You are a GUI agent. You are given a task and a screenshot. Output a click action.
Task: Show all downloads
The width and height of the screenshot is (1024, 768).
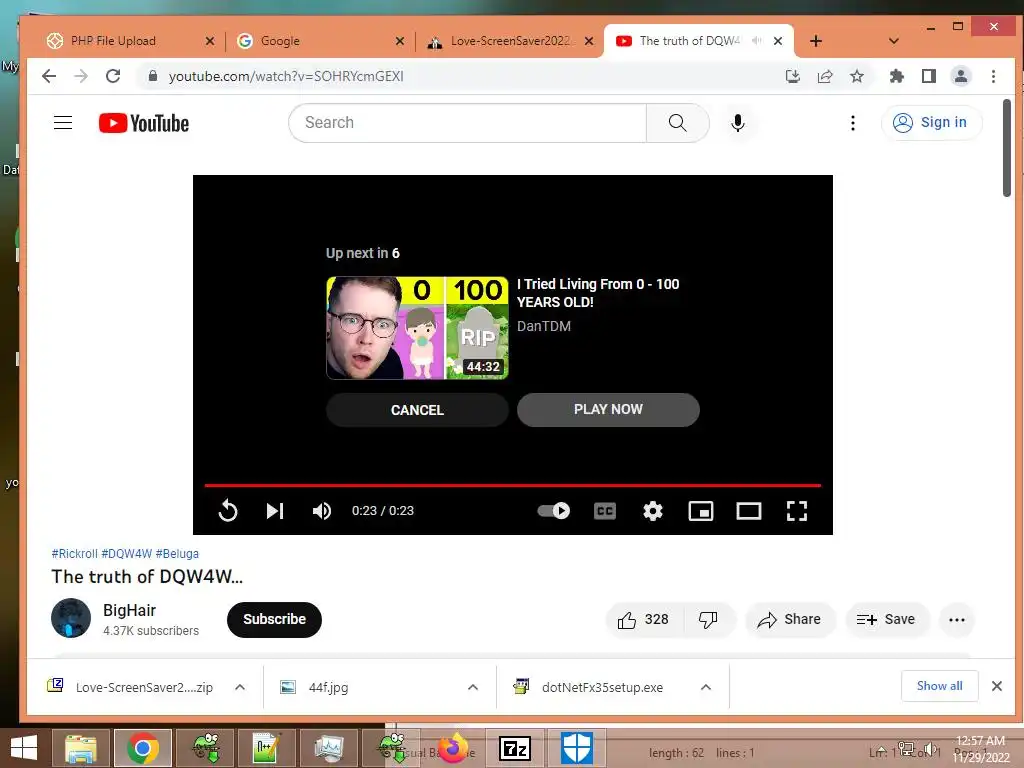point(939,686)
